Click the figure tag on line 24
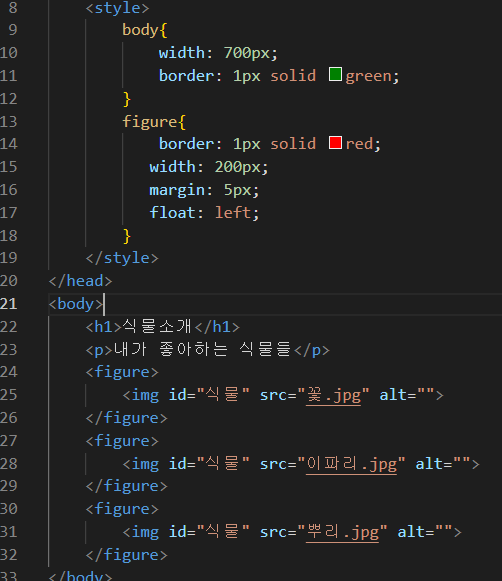Screen dimensions: 502x581 coord(122,372)
